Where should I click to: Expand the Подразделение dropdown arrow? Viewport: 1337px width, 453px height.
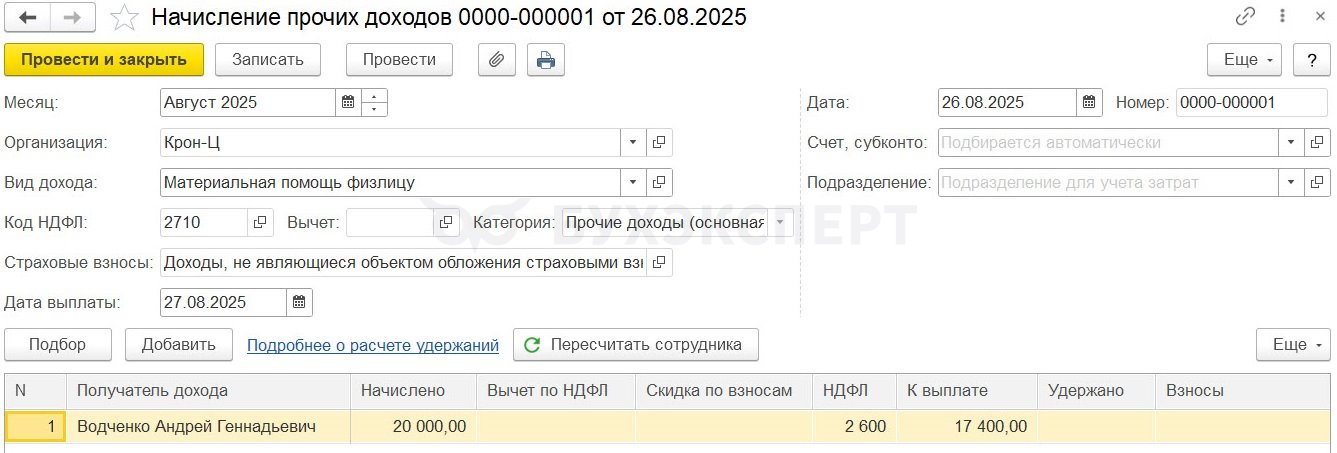click(1291, 183)
